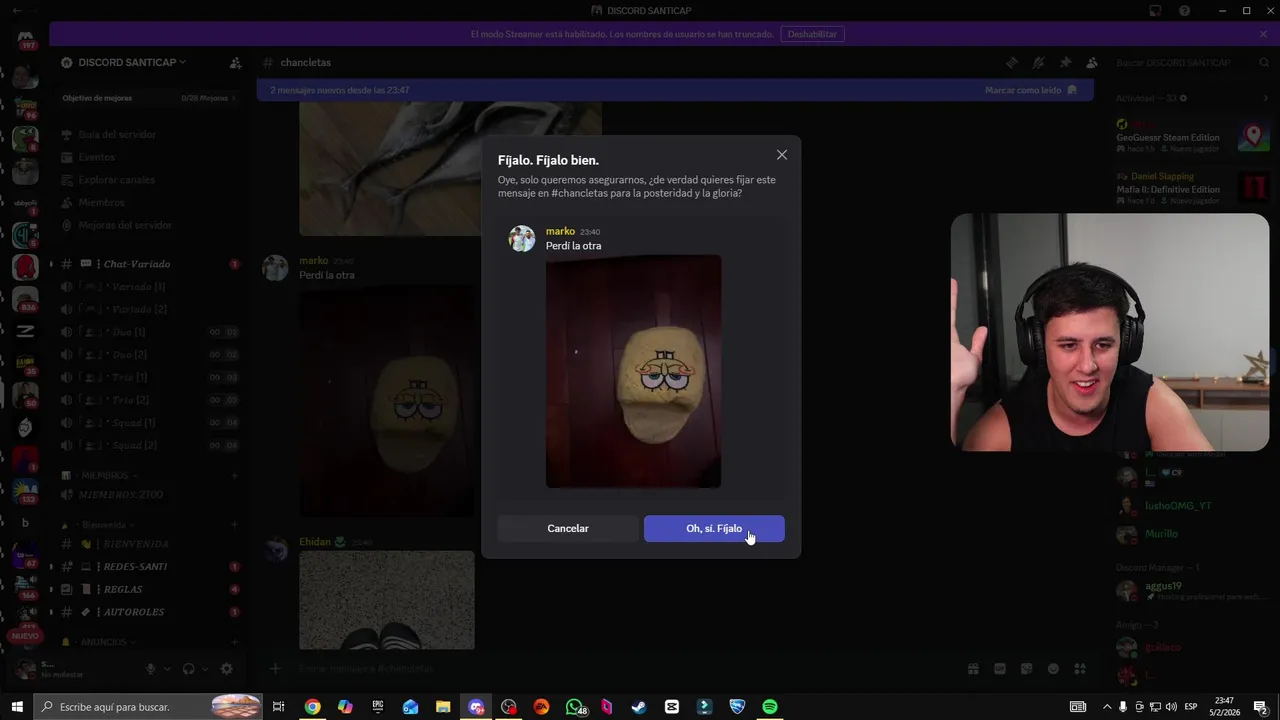1280x720 pixels.
Task: Open the slipper image in the pin dialog
Action: [x=633, y=371]
